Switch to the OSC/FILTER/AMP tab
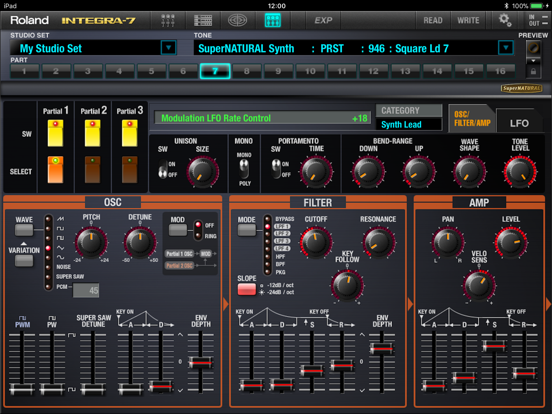 coord(472,119)
